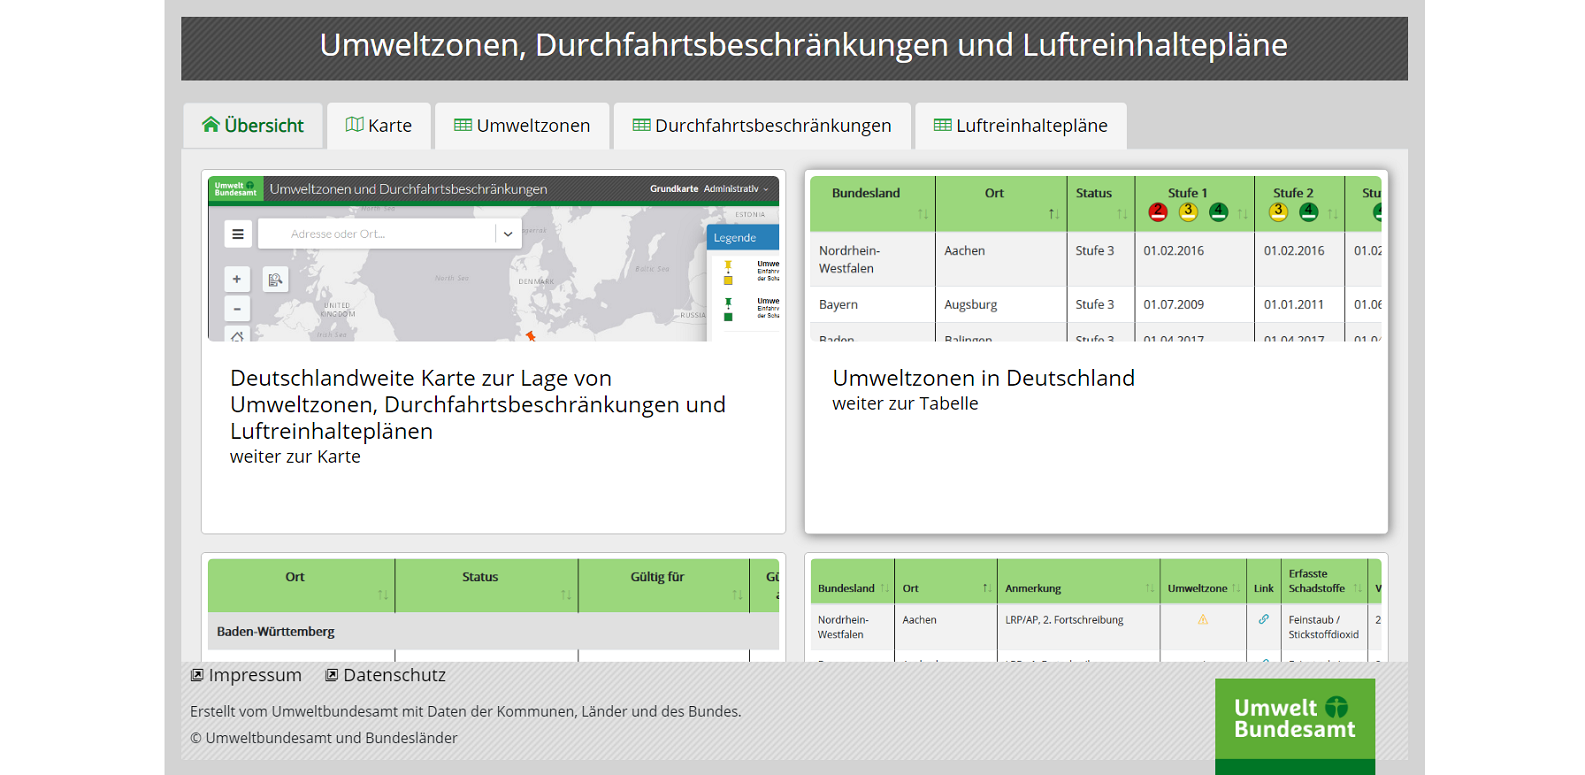Click the hamburger menu icon on map preview
Viewport: 1585px width, 775px height.
click(x=238, y=234)
